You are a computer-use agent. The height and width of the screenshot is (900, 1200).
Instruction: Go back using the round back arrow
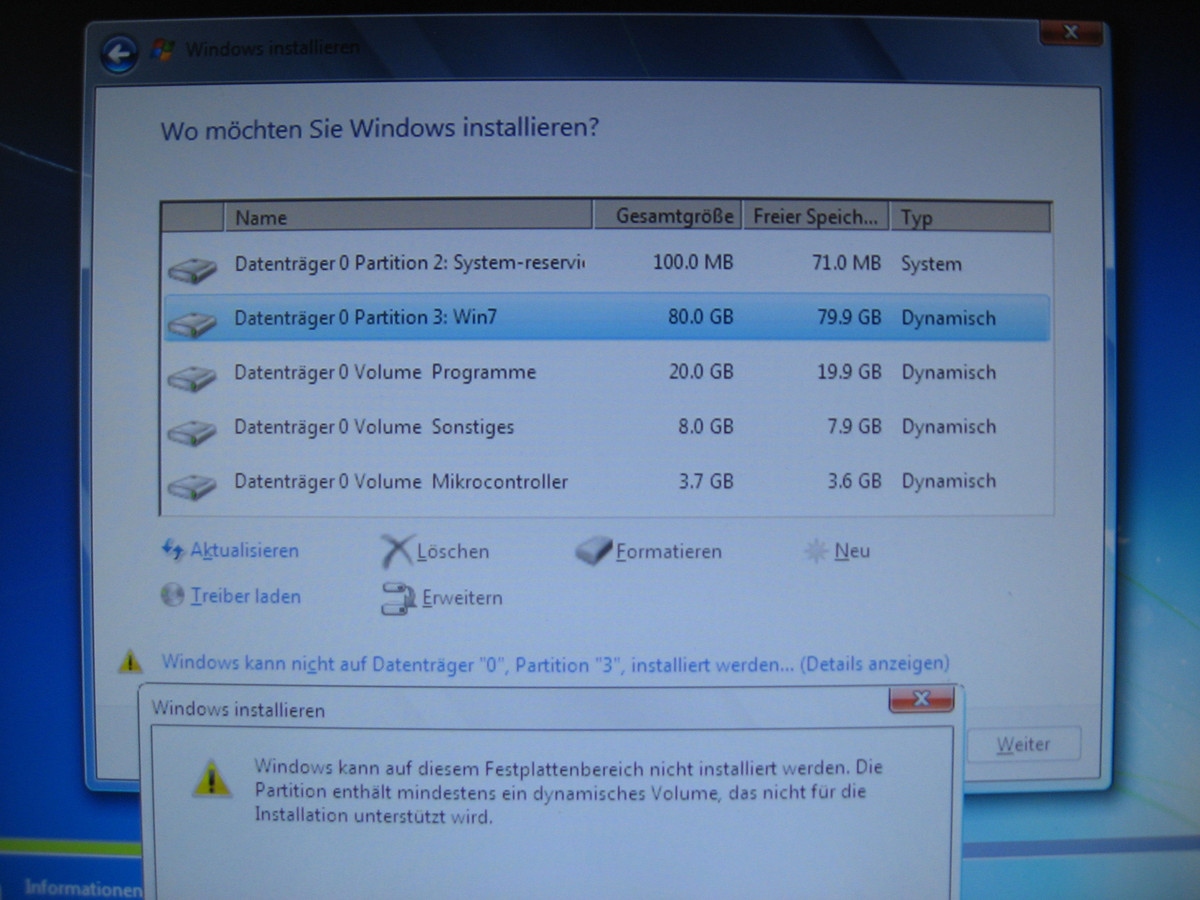click(x=119, y=53)
